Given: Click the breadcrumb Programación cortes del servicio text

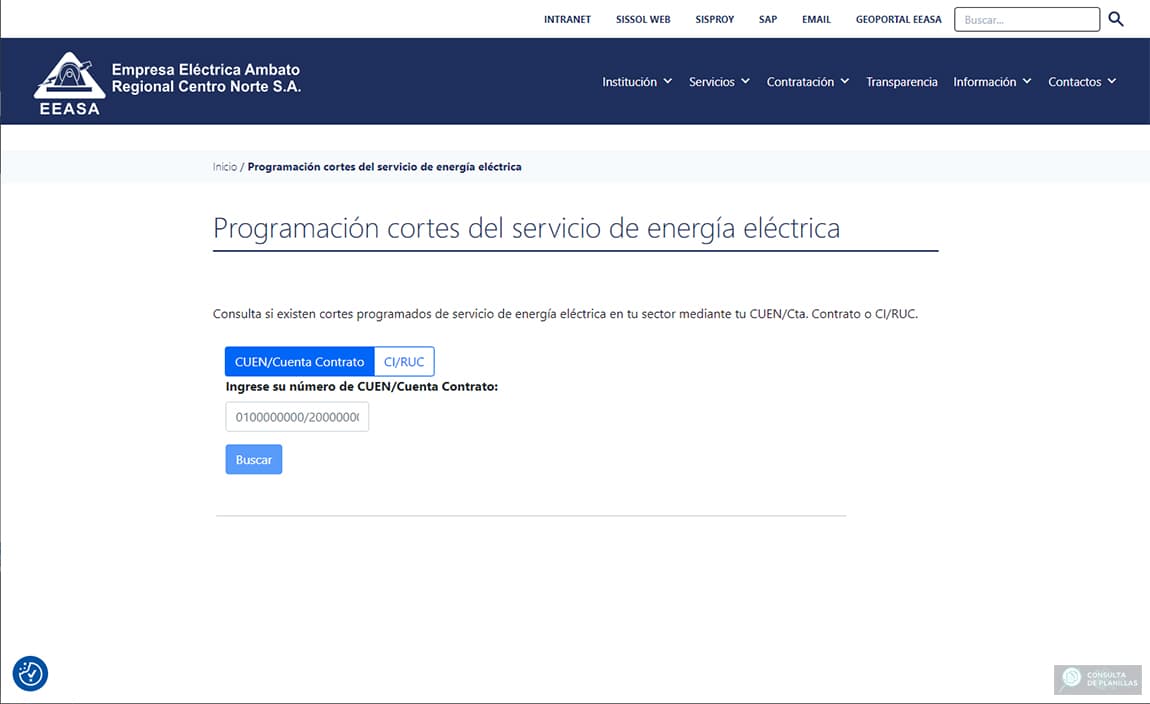Looking at the screenshot, I should (x=384, y=166).
